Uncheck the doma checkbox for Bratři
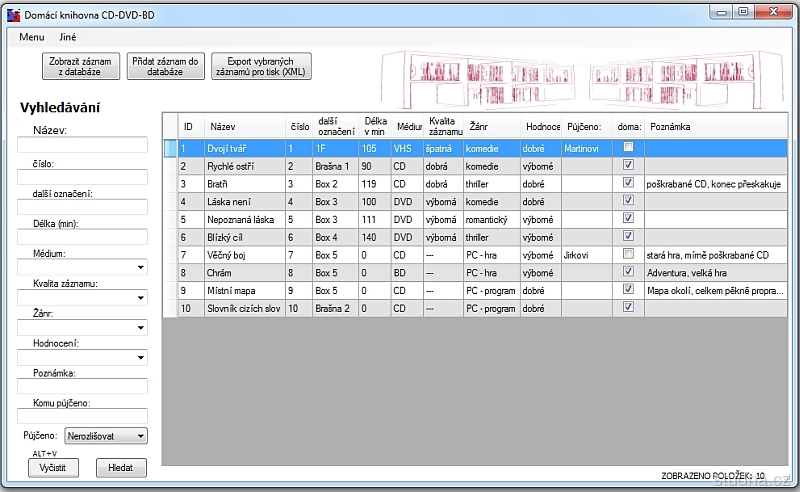800x492 pixels. coord(628,183)
